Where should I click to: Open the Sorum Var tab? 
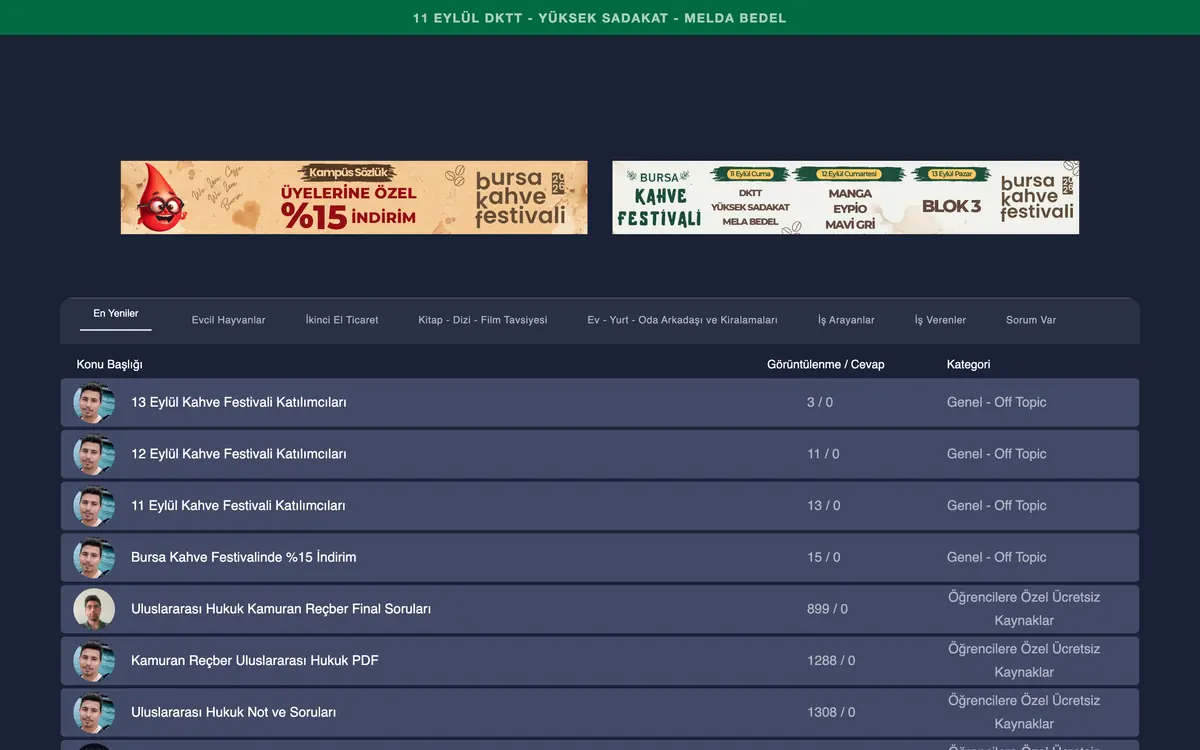1031,320
